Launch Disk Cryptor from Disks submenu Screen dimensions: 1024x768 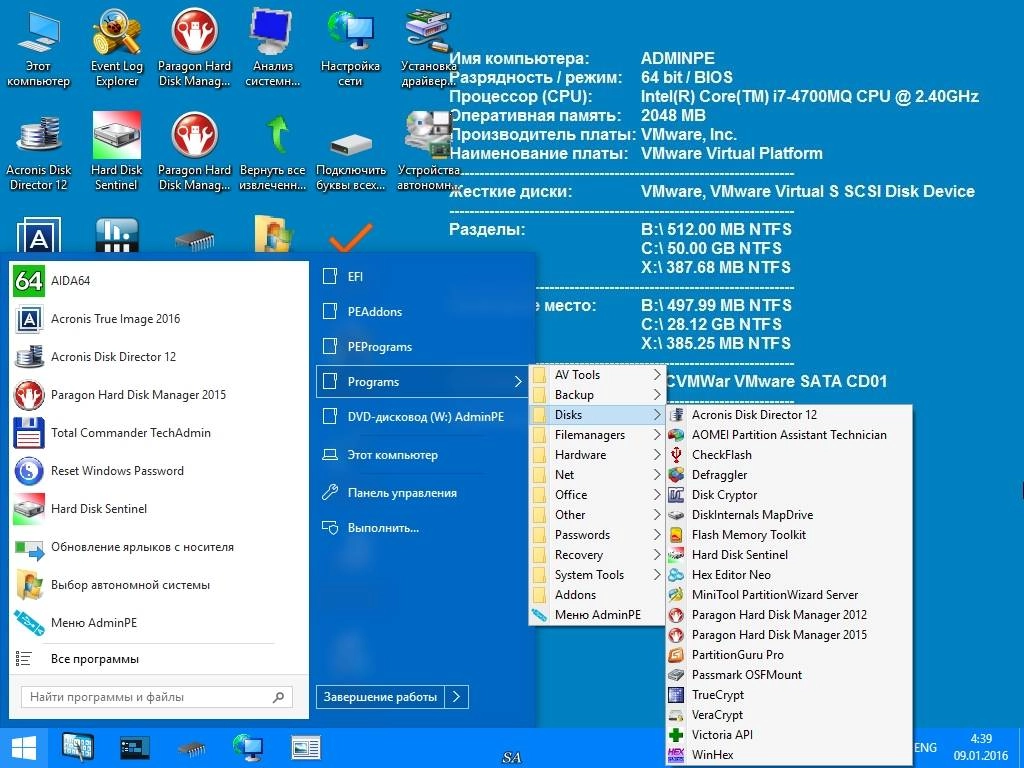coord(789,494)
